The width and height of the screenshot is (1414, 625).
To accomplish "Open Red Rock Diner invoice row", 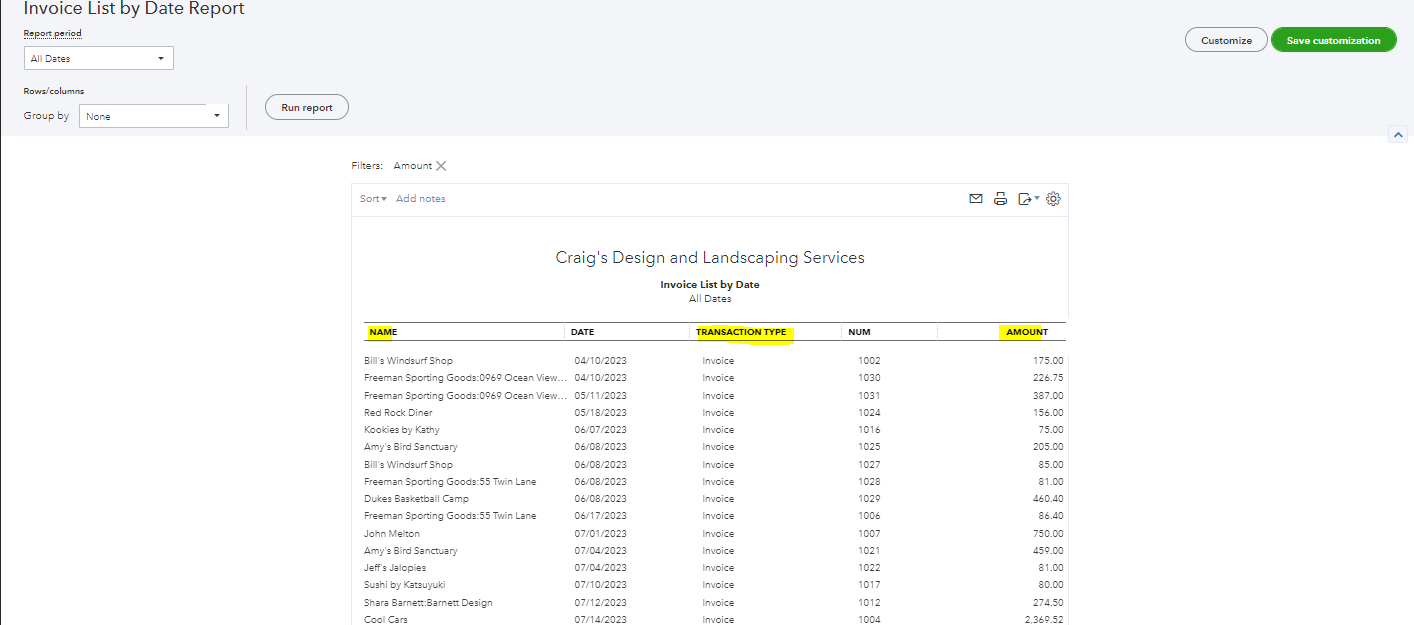I will tap(714, 413).
